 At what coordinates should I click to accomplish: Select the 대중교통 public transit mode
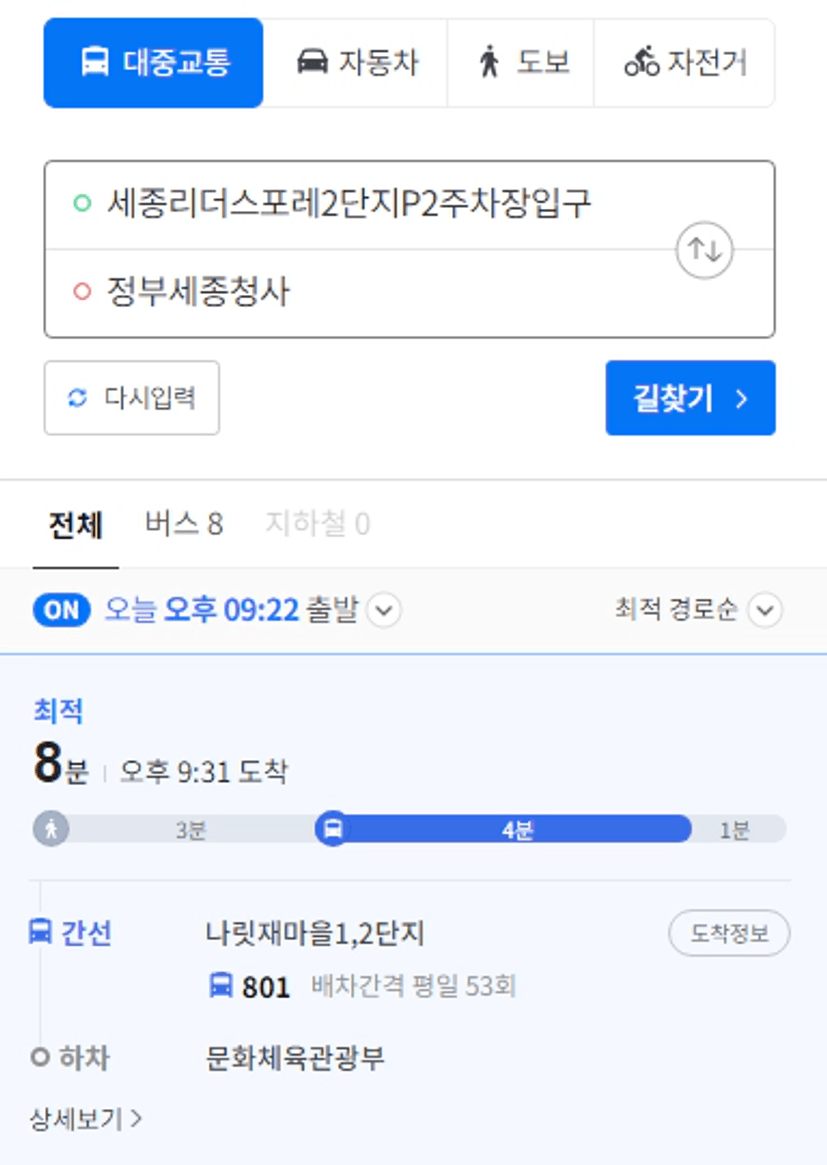click(x=153, y=63)
